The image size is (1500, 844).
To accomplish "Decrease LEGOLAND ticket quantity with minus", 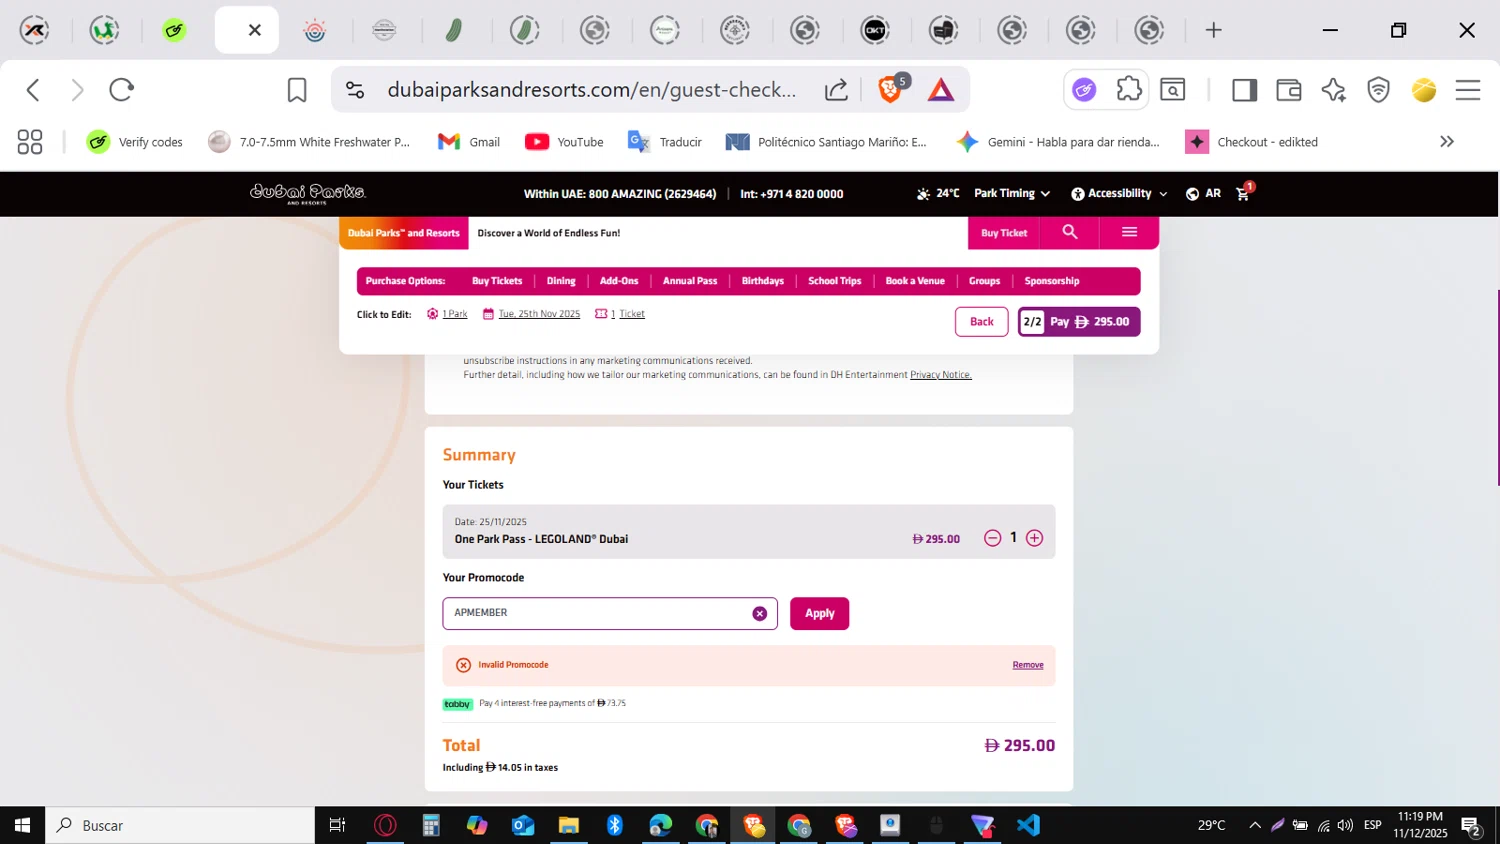I will [x=992, y=538].
